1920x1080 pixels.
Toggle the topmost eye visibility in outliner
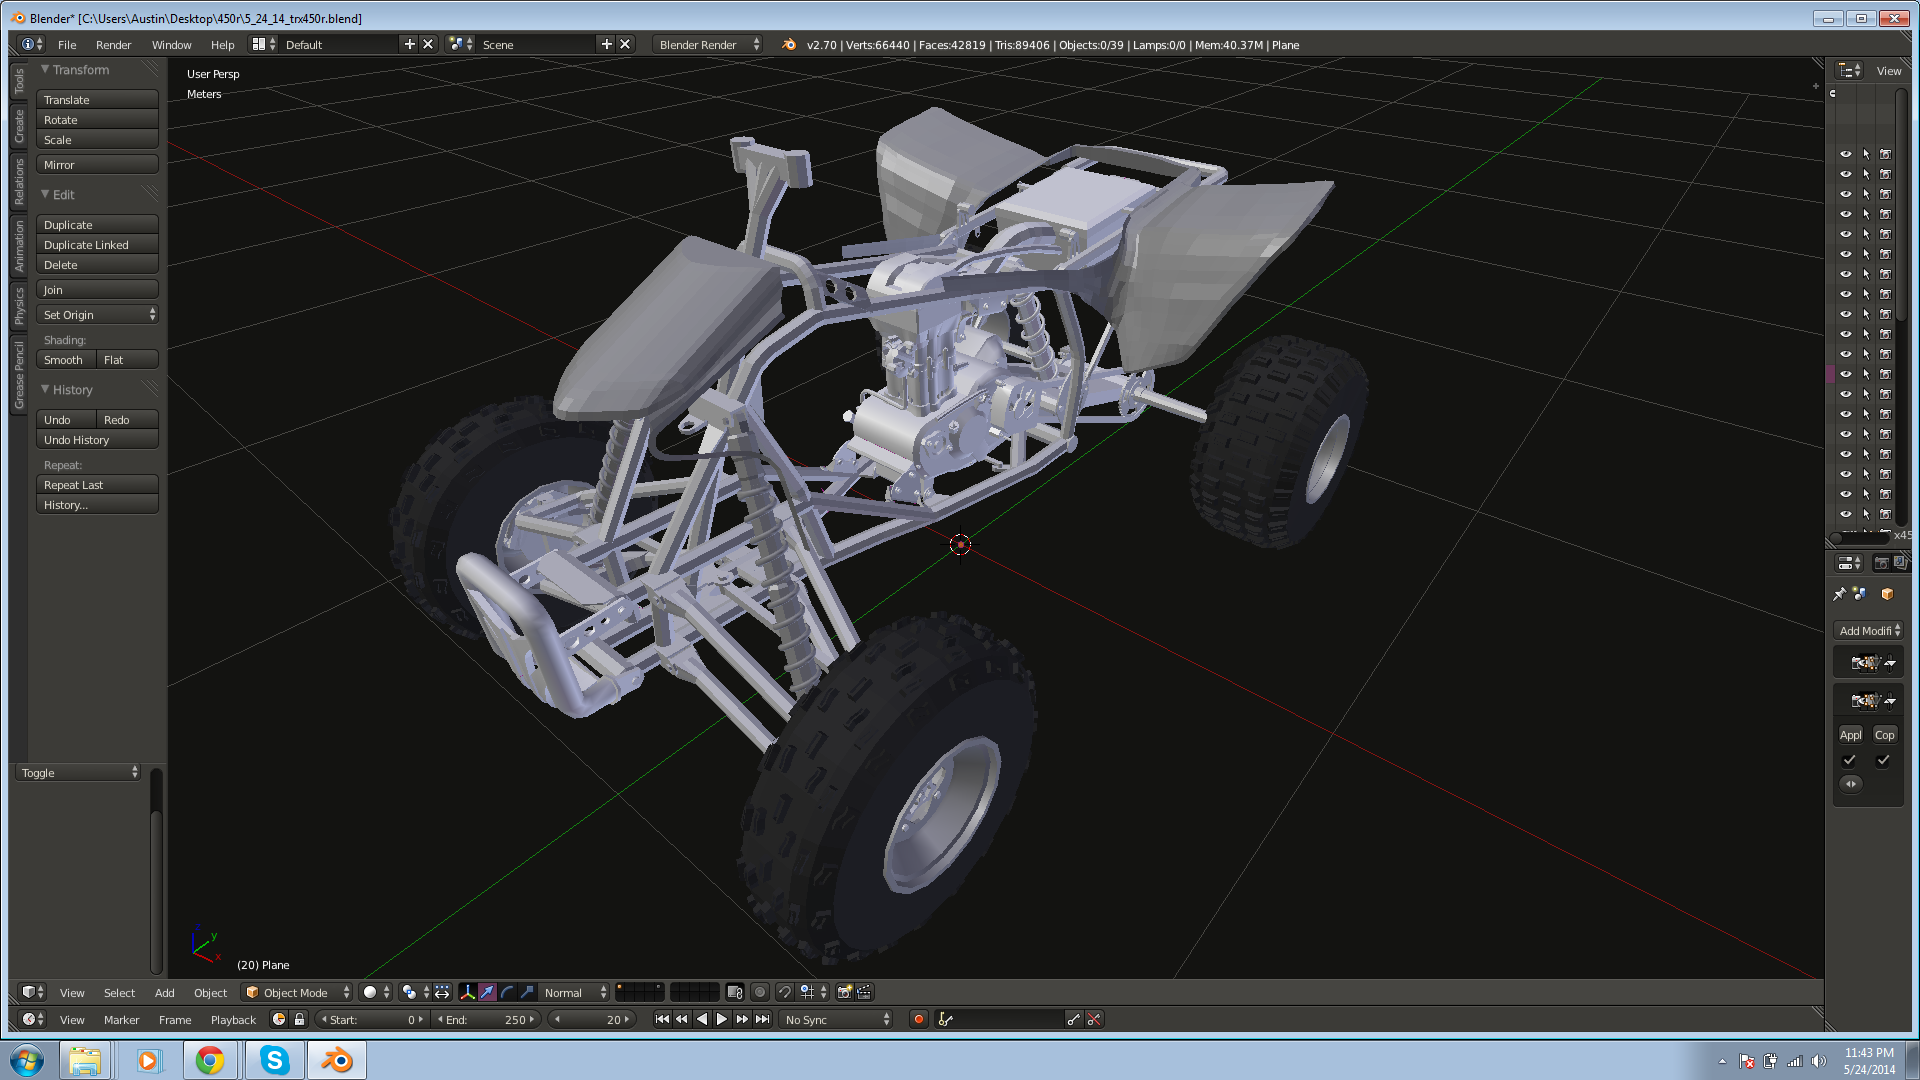click(1846, 154)
